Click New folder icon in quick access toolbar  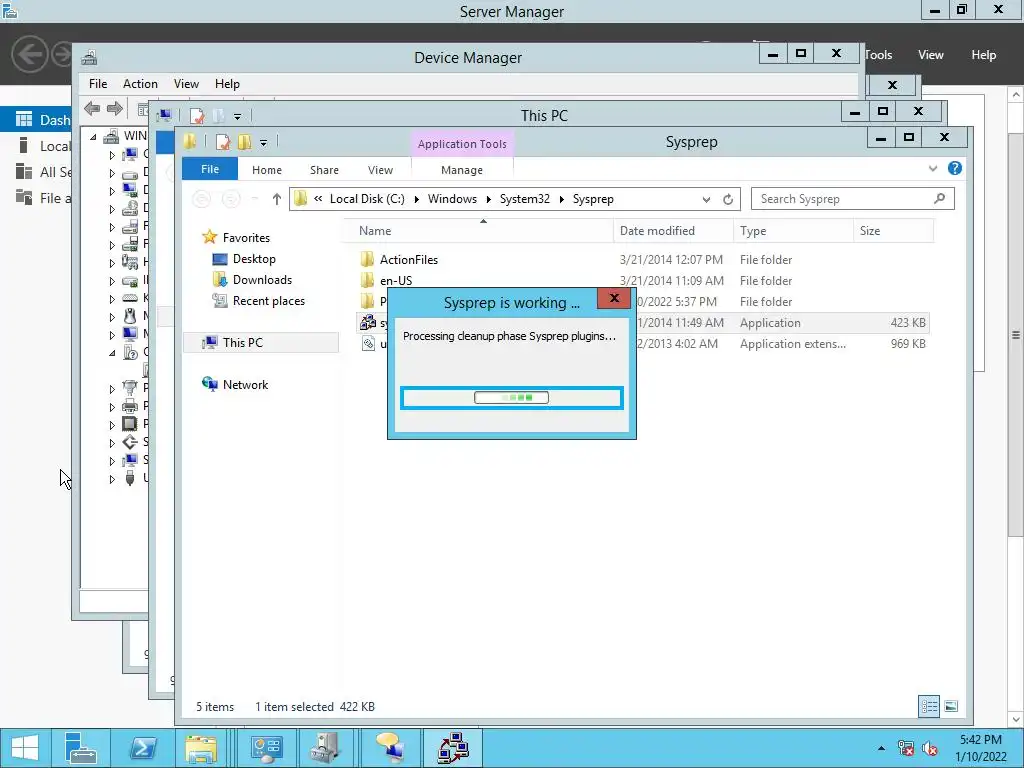click(244, 142)
